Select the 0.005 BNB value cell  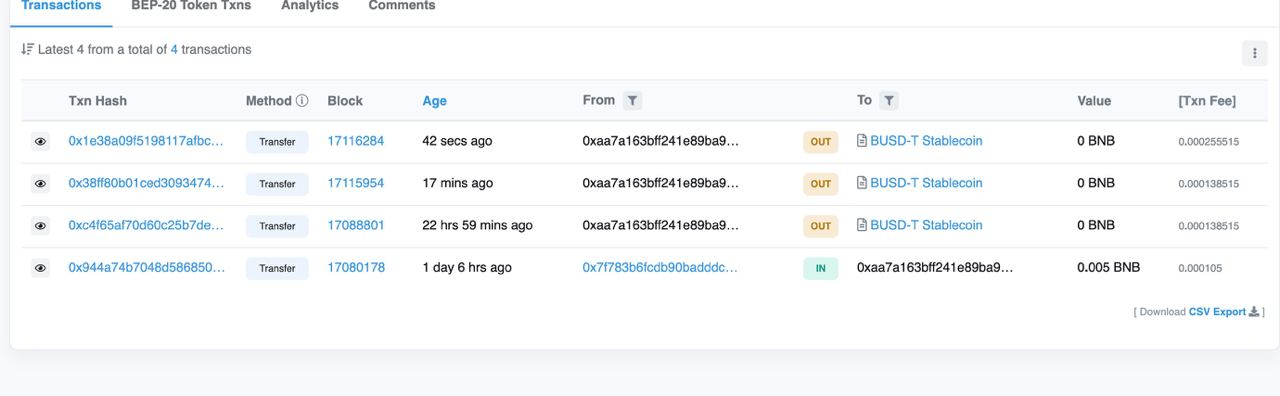[x=1108, y=267]
